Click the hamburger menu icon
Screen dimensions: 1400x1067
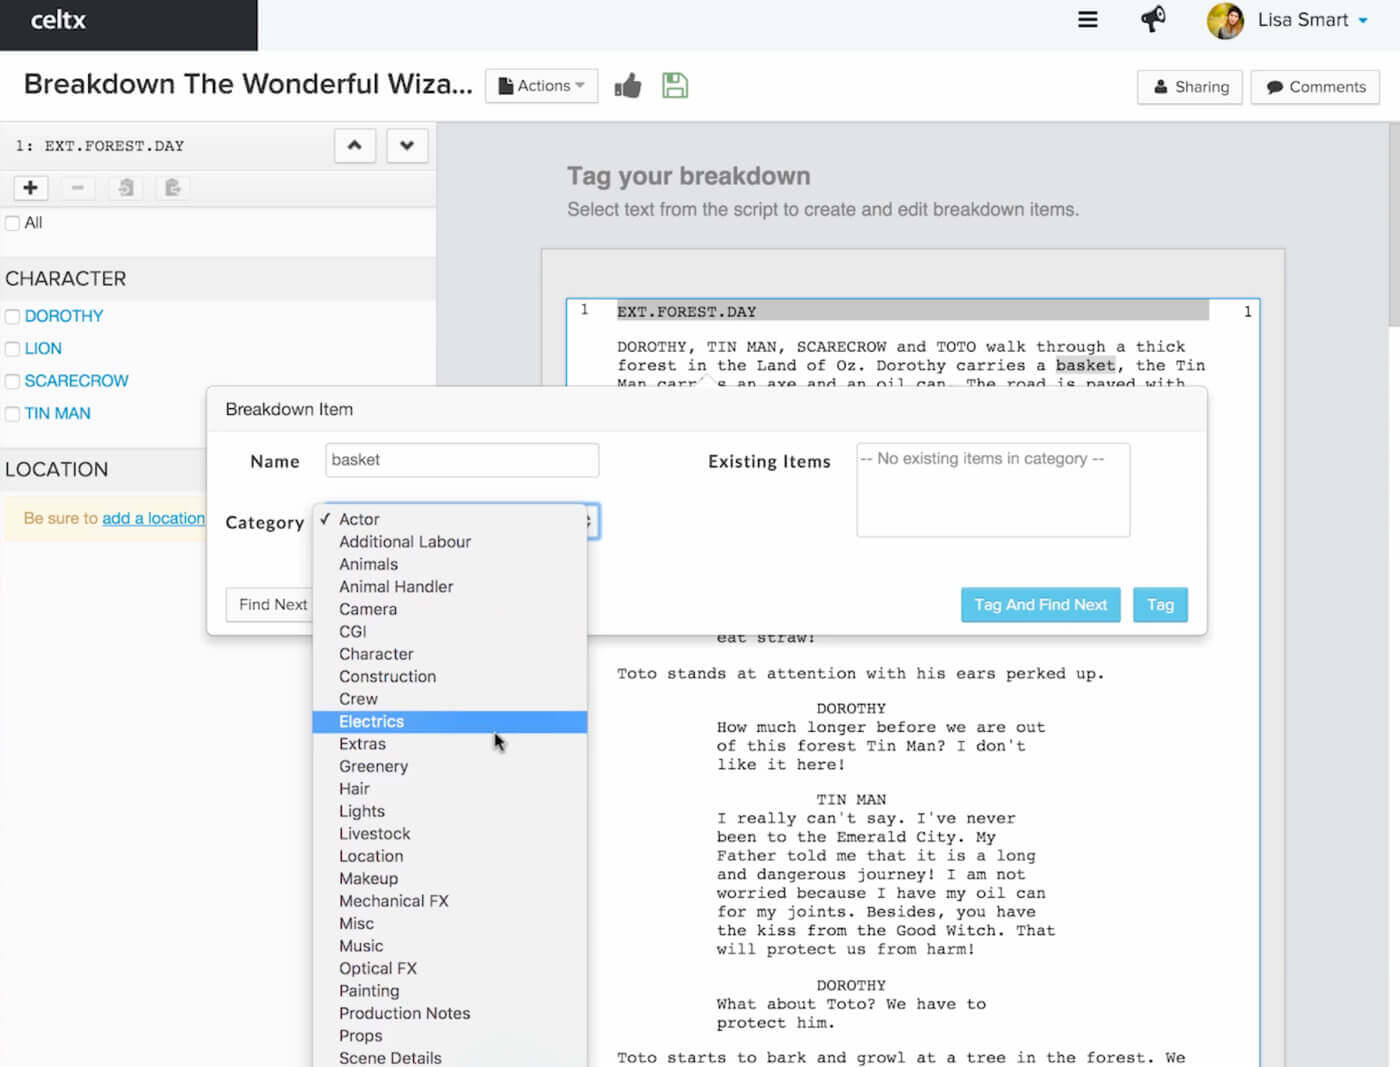pyautogui.click(x=1087, y=19)
